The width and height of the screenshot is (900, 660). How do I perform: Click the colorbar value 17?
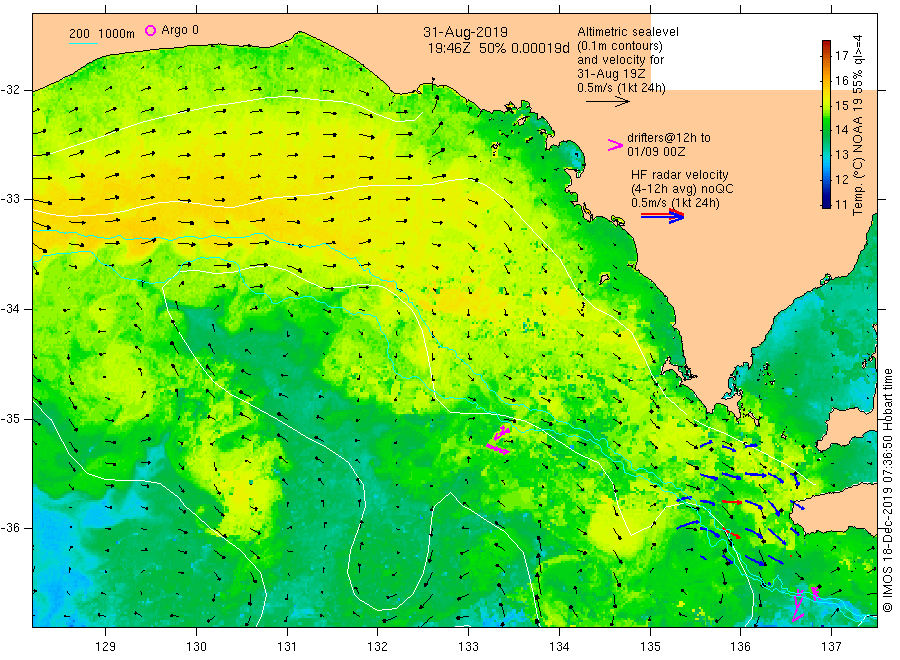tap(841, 56)
